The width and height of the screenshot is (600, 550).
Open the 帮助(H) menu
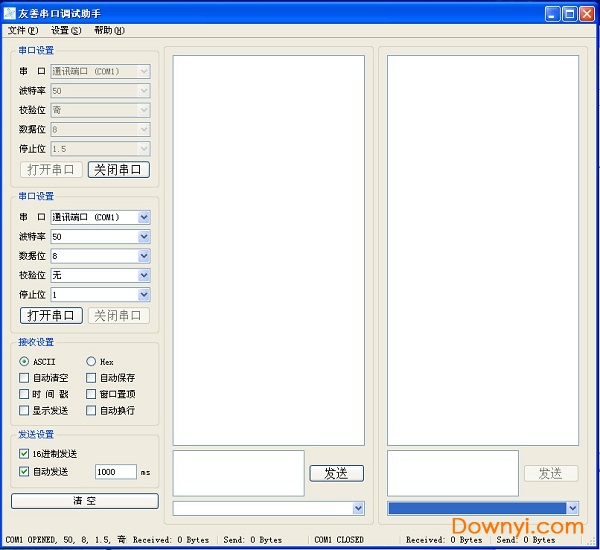(x=109, y=30)
